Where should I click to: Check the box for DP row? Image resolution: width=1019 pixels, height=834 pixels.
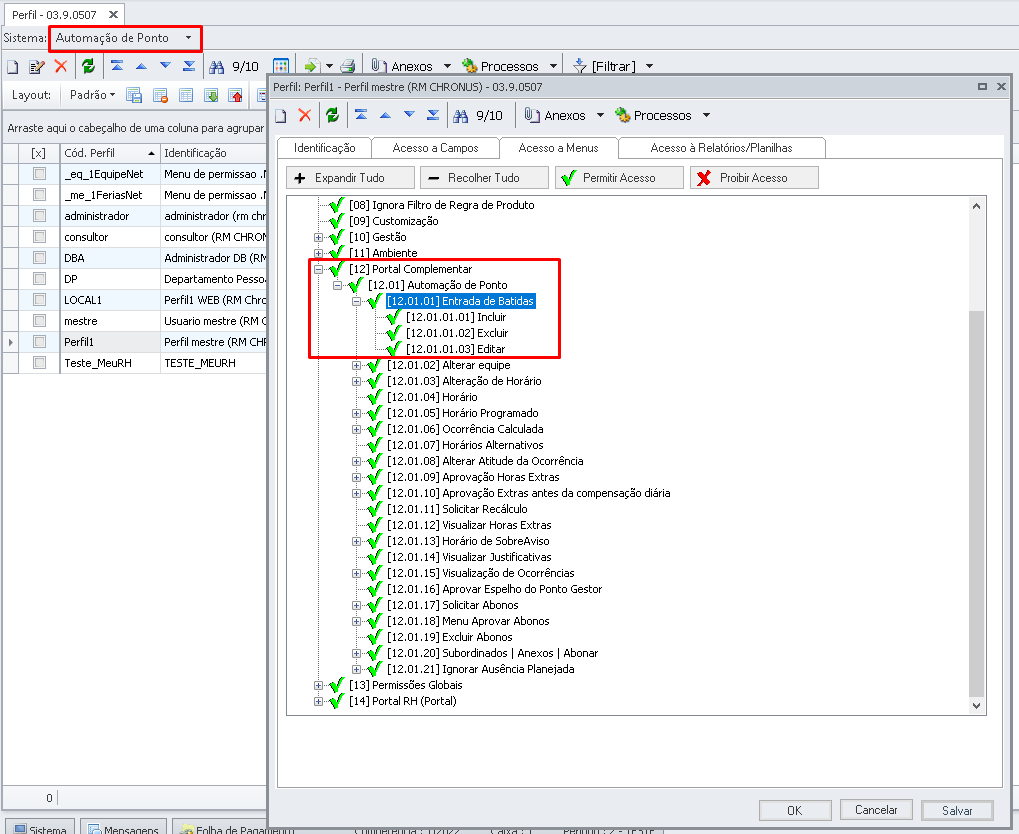click(40, 279)
